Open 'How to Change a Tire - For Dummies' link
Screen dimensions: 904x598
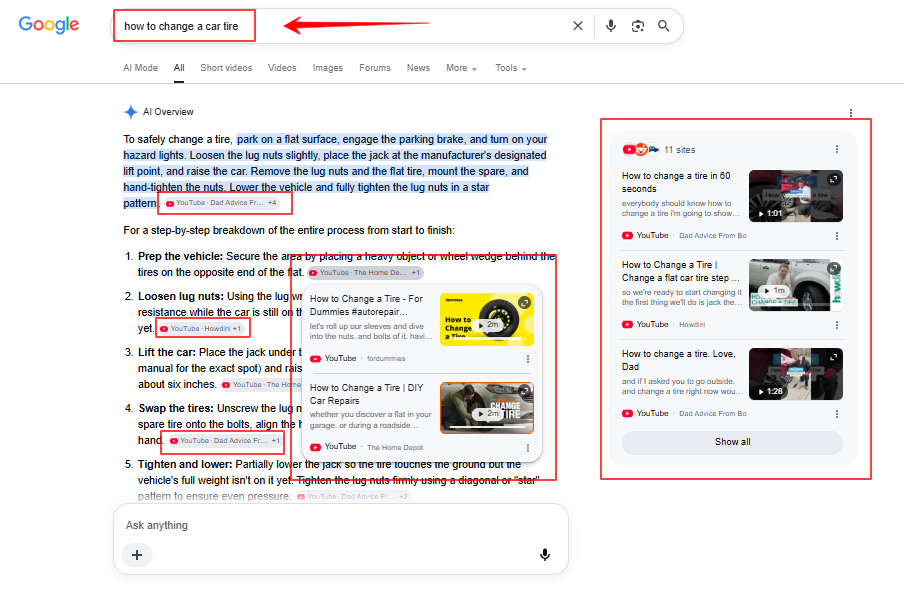[366, 305]
